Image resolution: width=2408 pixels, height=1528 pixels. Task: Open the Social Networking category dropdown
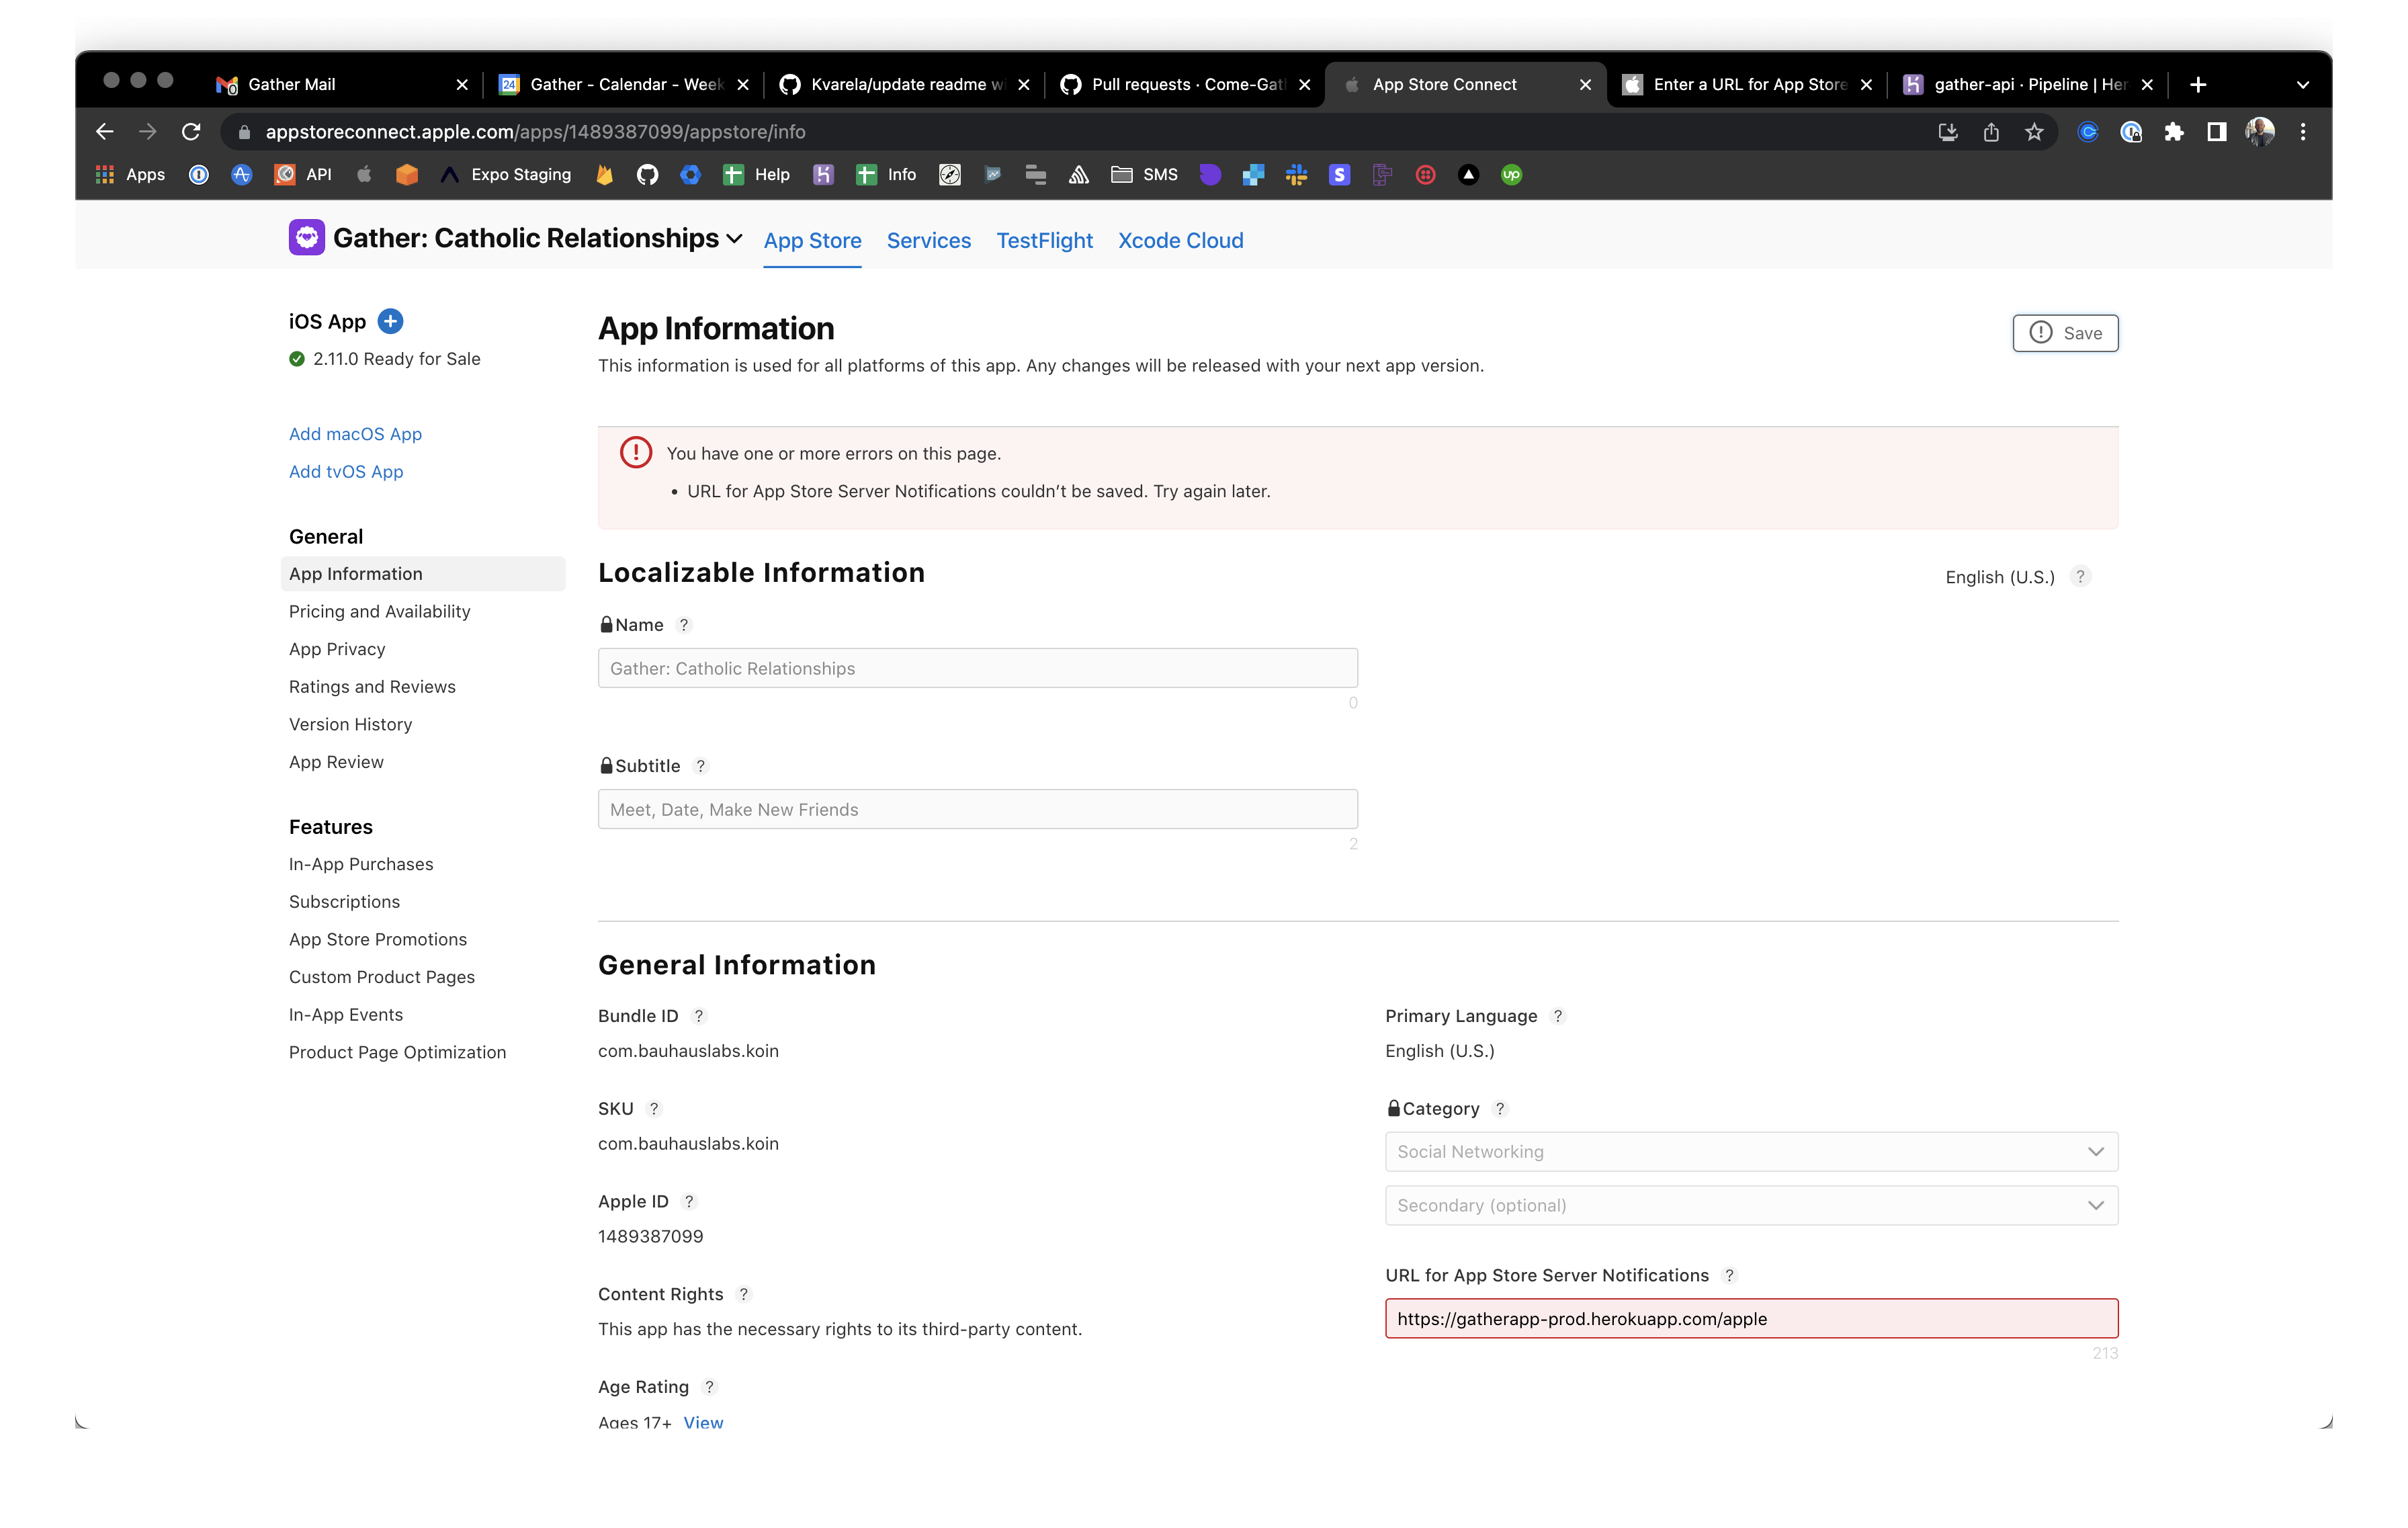click(1750, 1151)
